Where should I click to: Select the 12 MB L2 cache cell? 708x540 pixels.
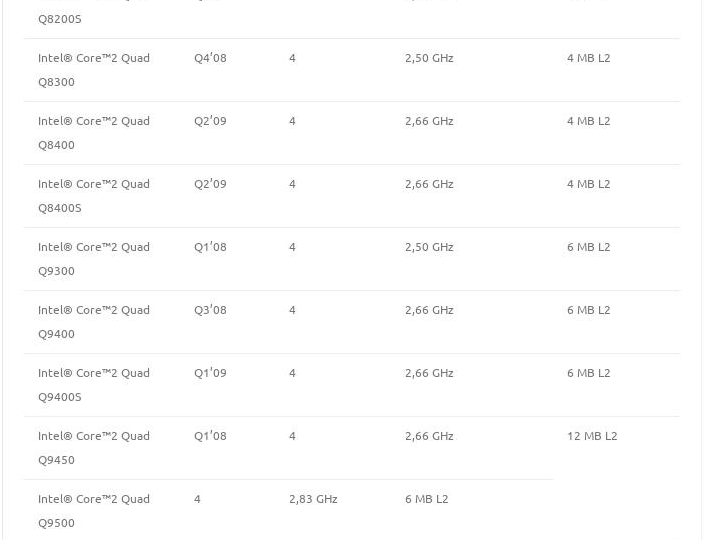(x=592, y=436)
